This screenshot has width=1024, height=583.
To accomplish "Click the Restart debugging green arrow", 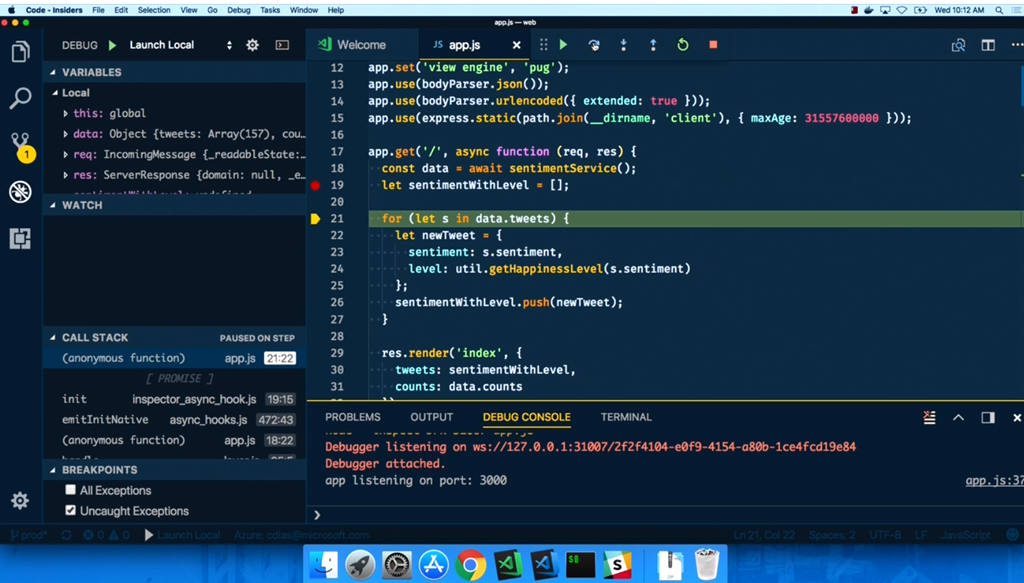I will (683, 45).
